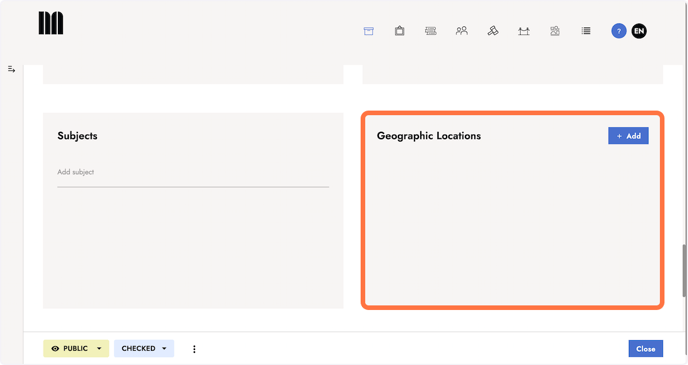The image size is (688, 365).
Task: Expand the left sidebar panel toggle
Action: (11, 69)
